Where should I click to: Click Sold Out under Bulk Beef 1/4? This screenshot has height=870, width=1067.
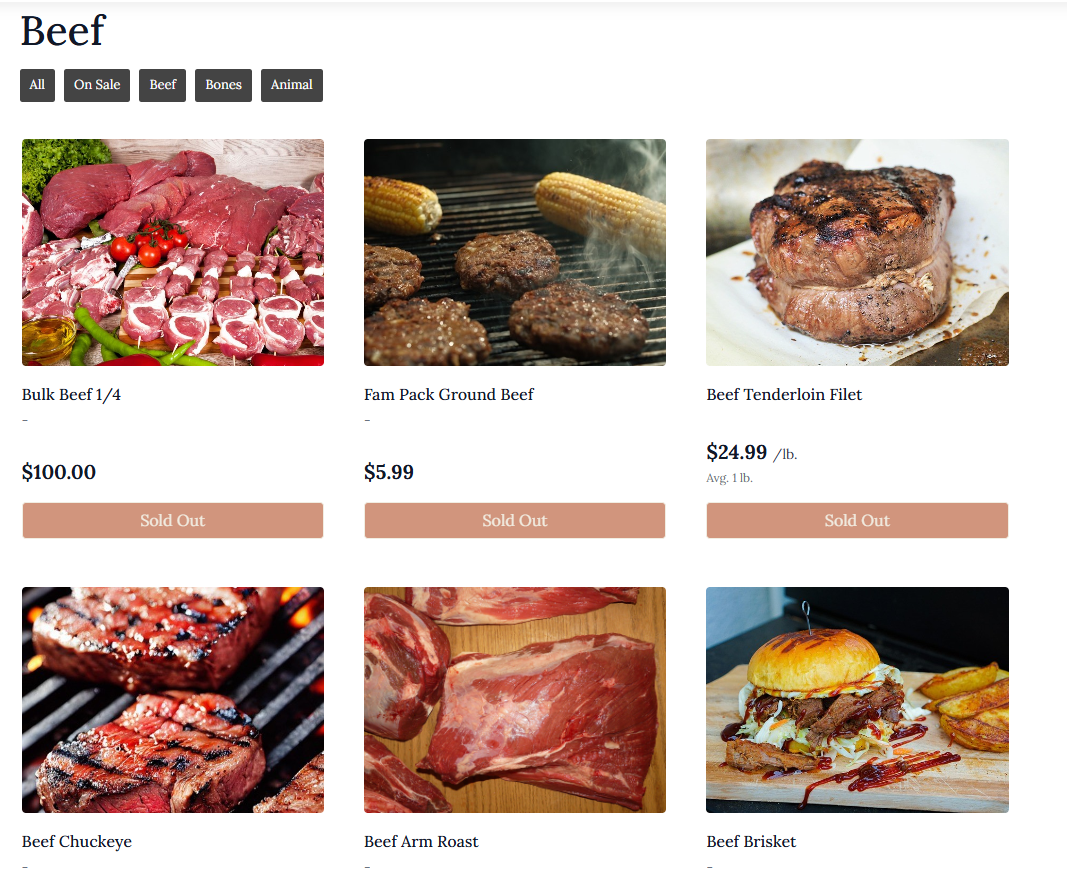[x=173, y=520]
